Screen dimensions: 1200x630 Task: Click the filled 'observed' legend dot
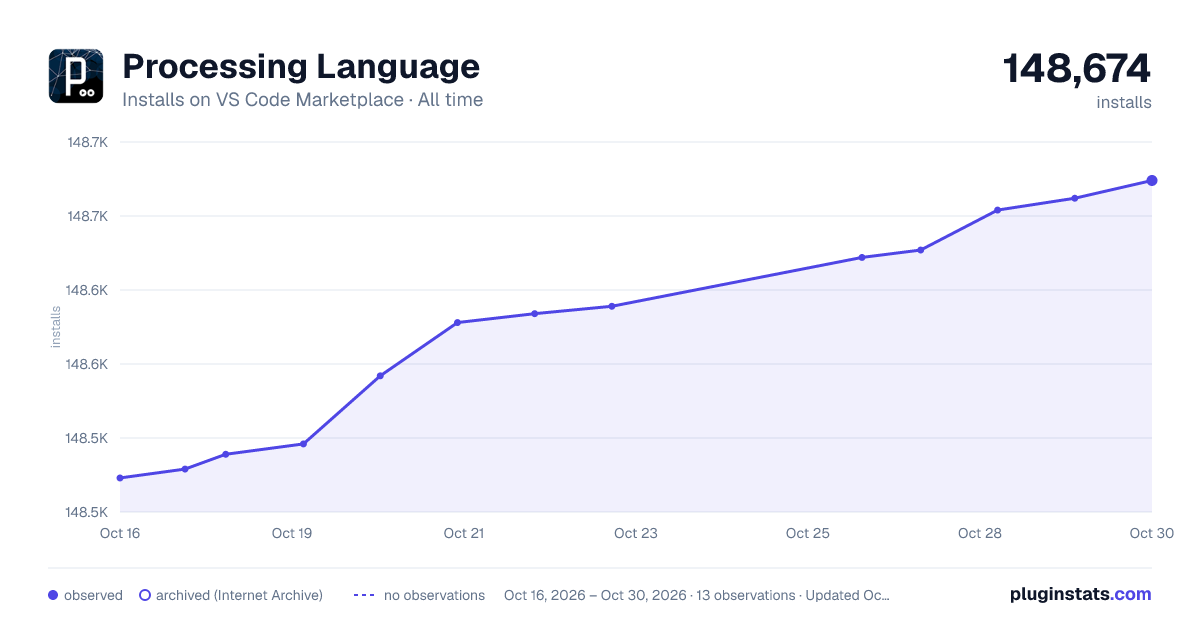coord(53,595)
